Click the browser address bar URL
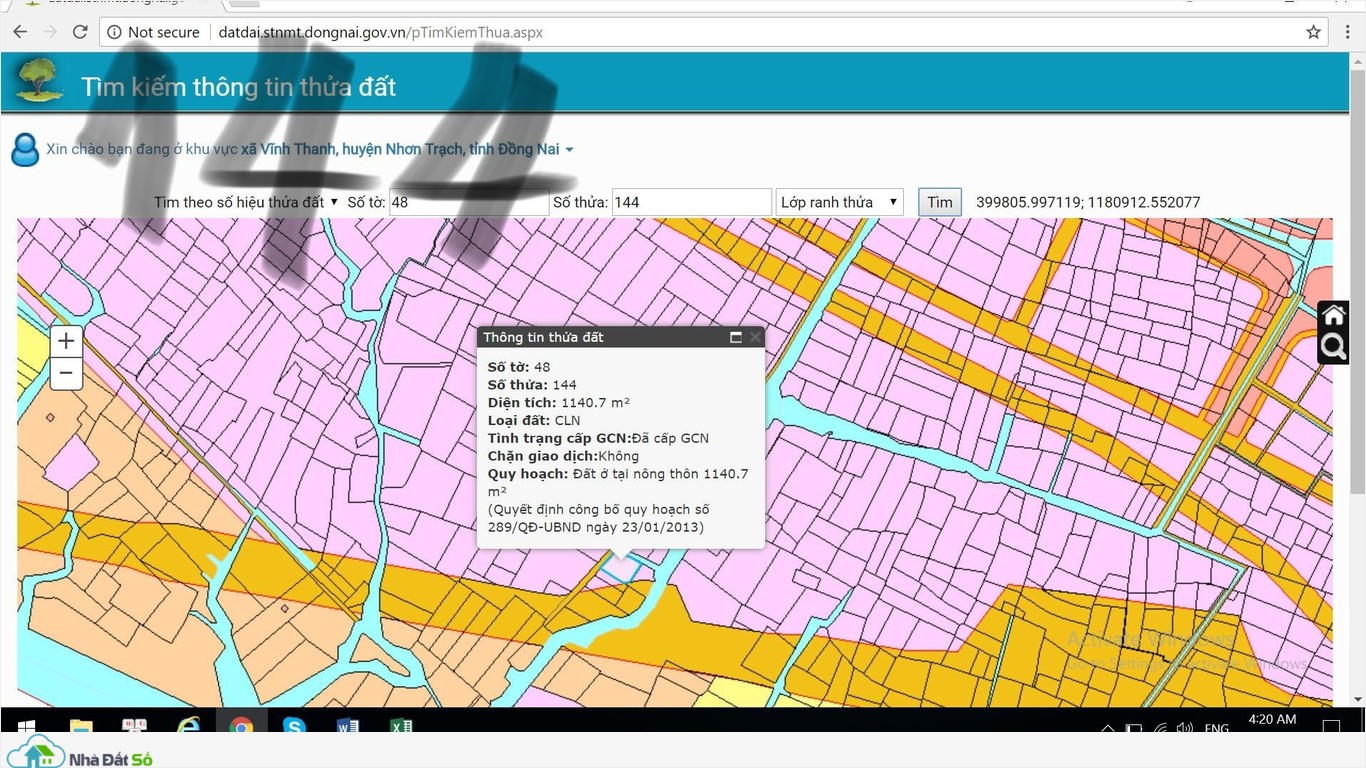 (x=381, y=32)
